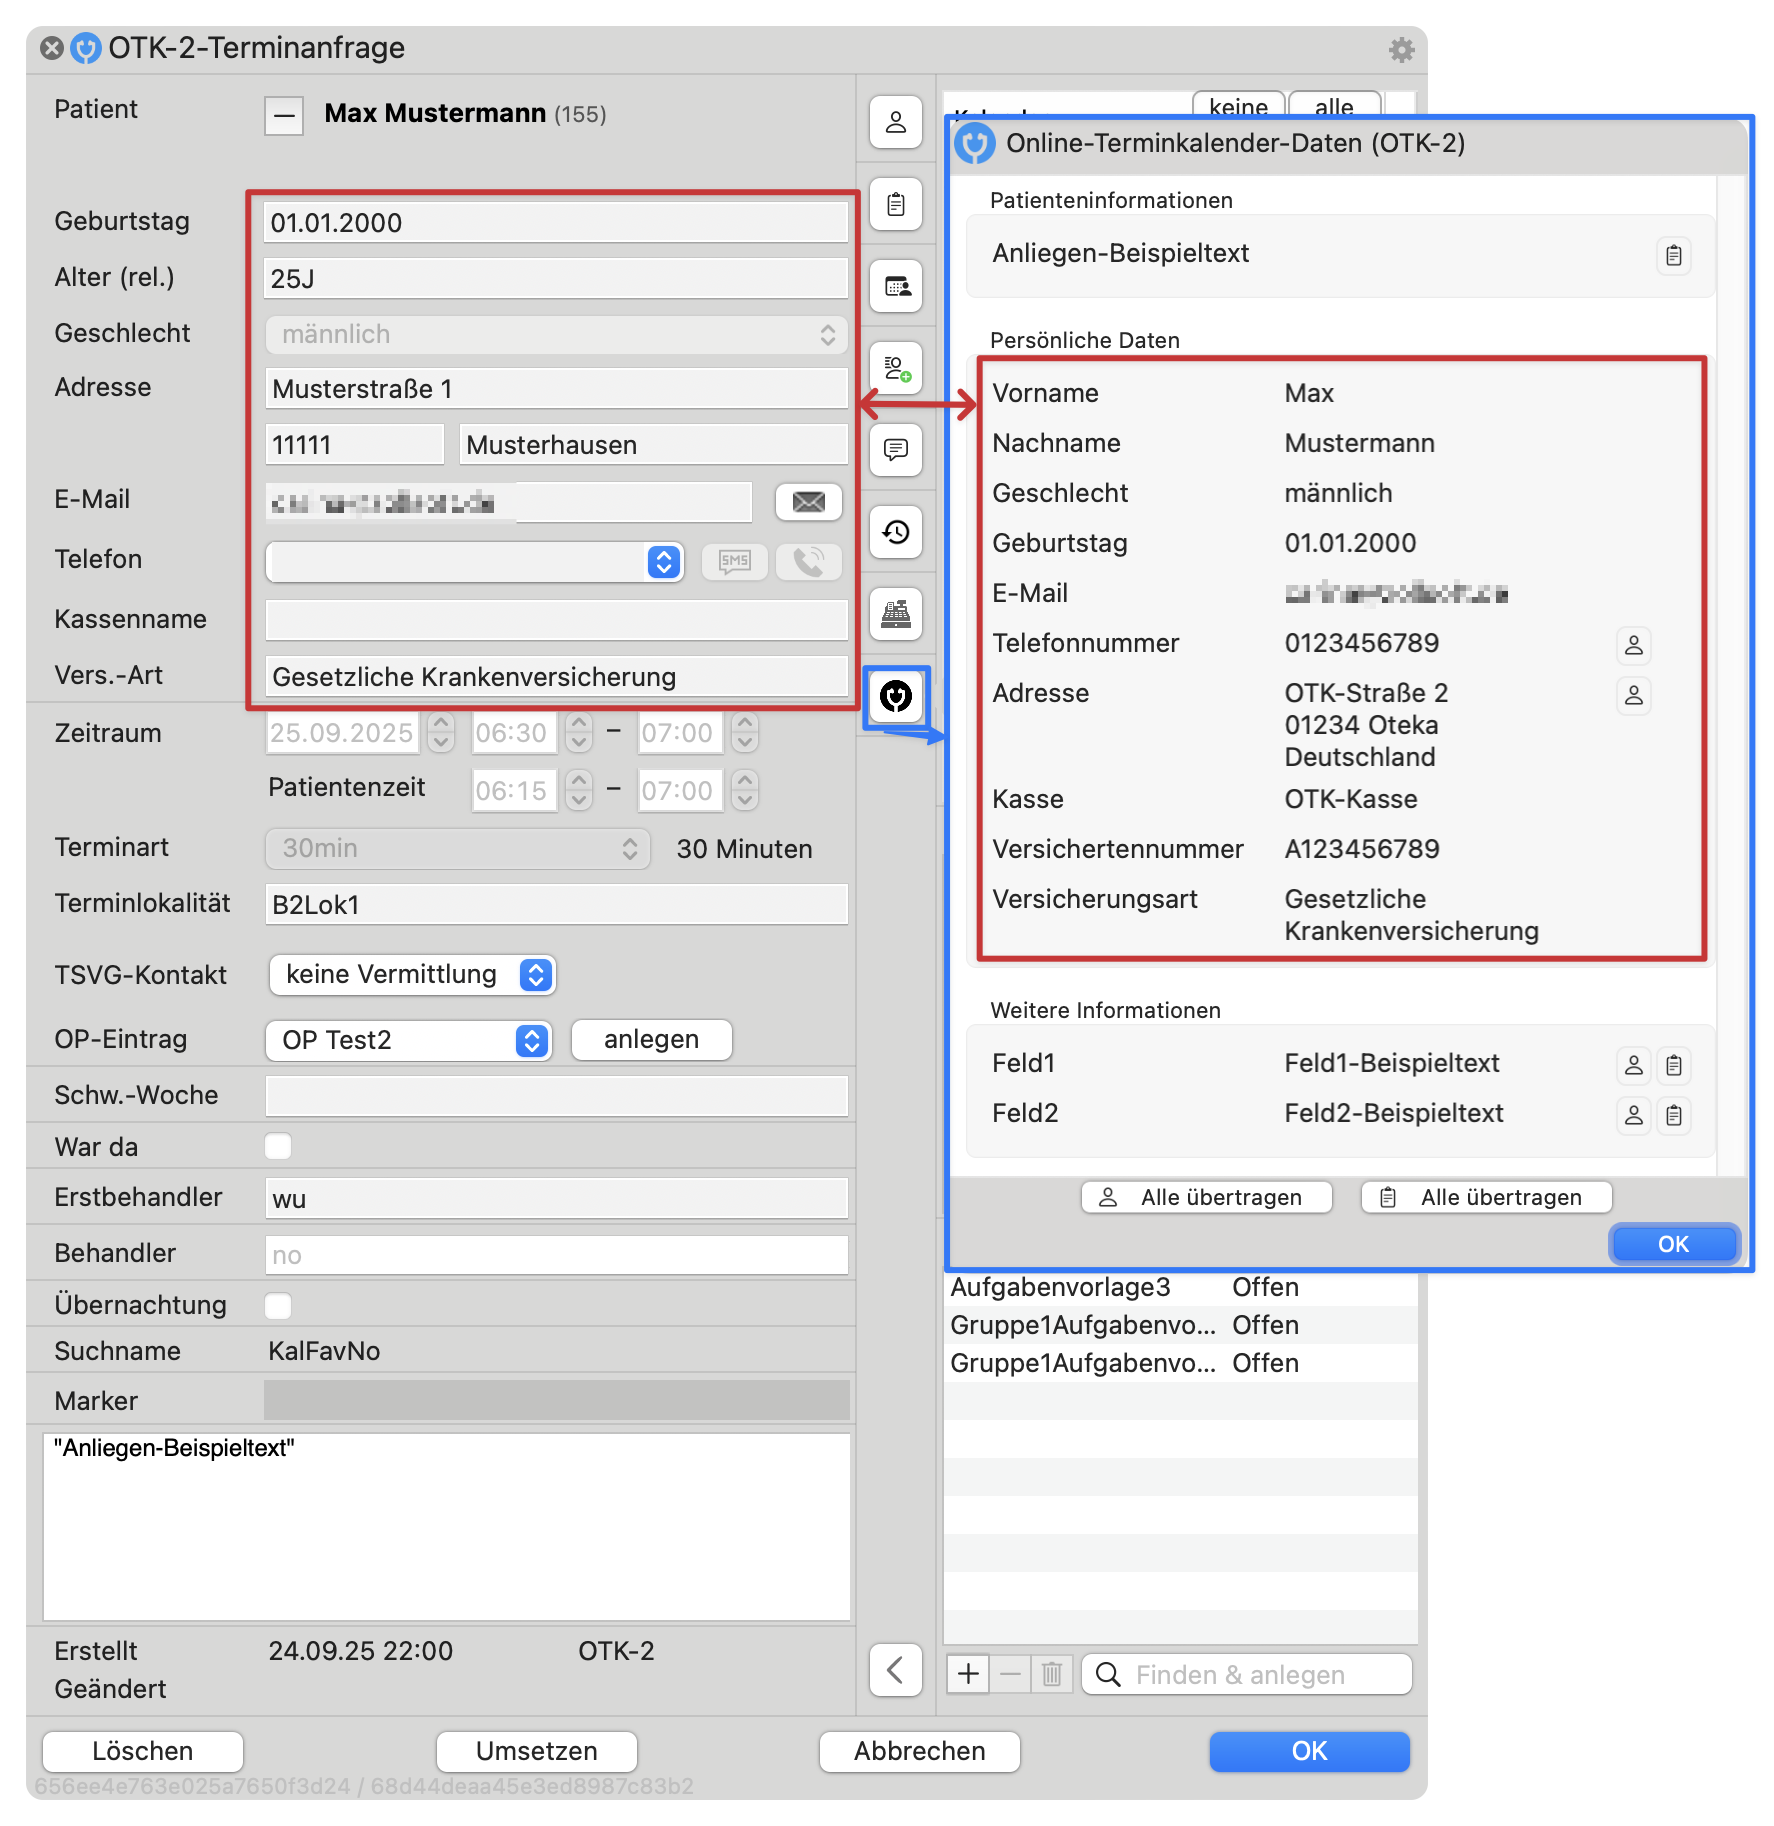The height and width of the screenshot is (1826, 1774).
Task: Transfer Telefonnummer to patient via person icon
Action: pos(1633,645)
